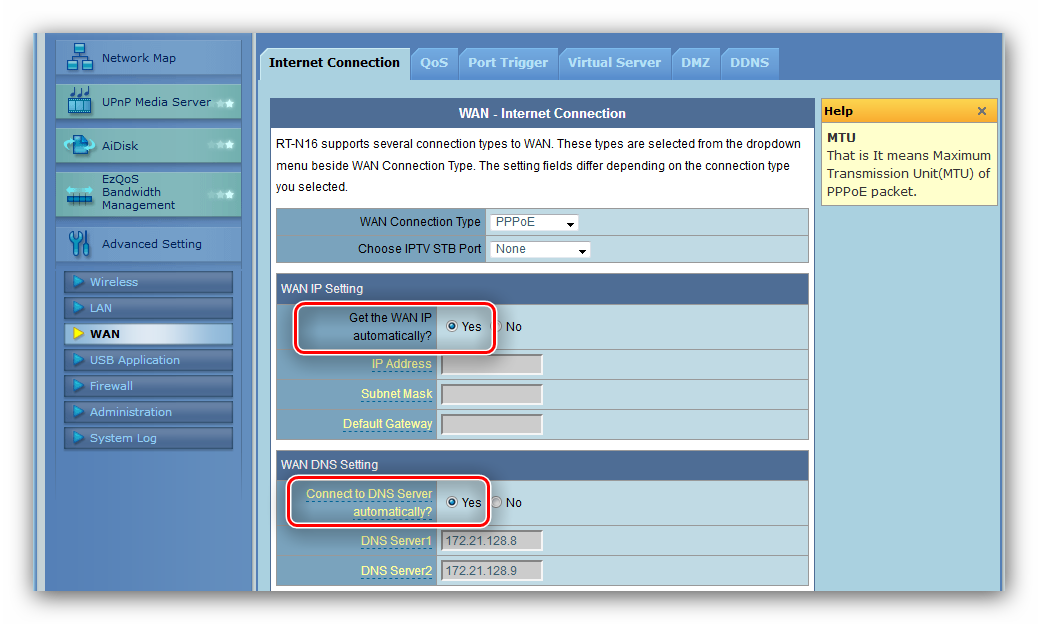
Task: Select No for automatic WAN IP
Action: [498, 327]
